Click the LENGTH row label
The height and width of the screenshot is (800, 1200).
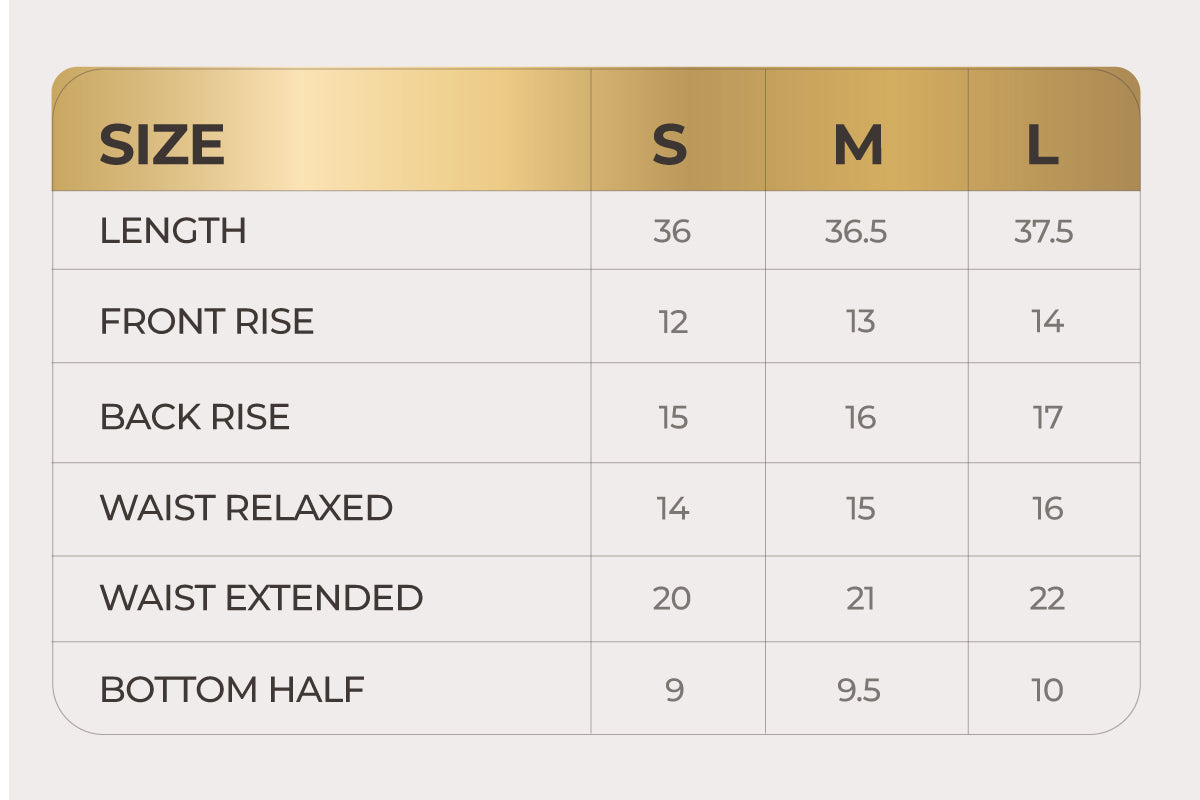[173, 231]
